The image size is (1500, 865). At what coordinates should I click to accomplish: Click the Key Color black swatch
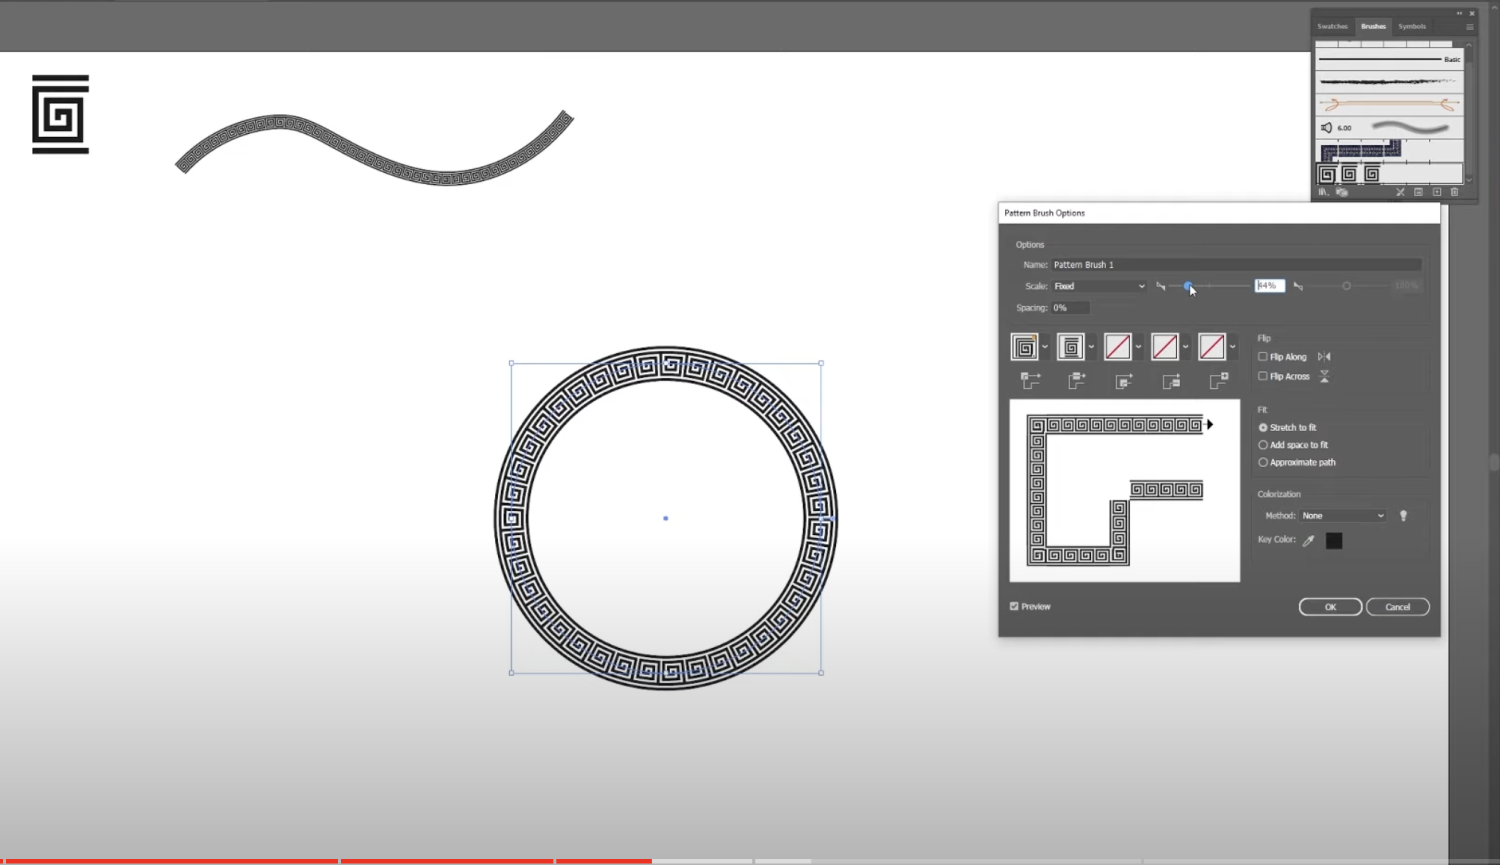pyautogui.click(x=1334, y=540)
